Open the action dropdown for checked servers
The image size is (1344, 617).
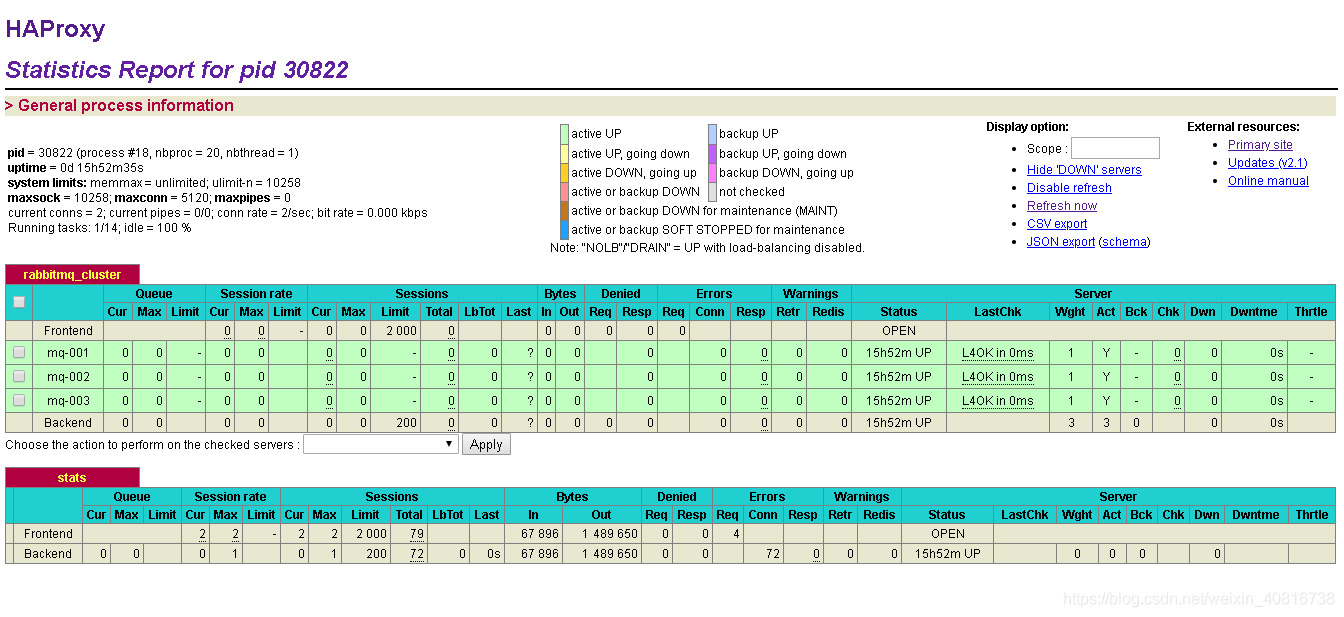pos(381,444)
